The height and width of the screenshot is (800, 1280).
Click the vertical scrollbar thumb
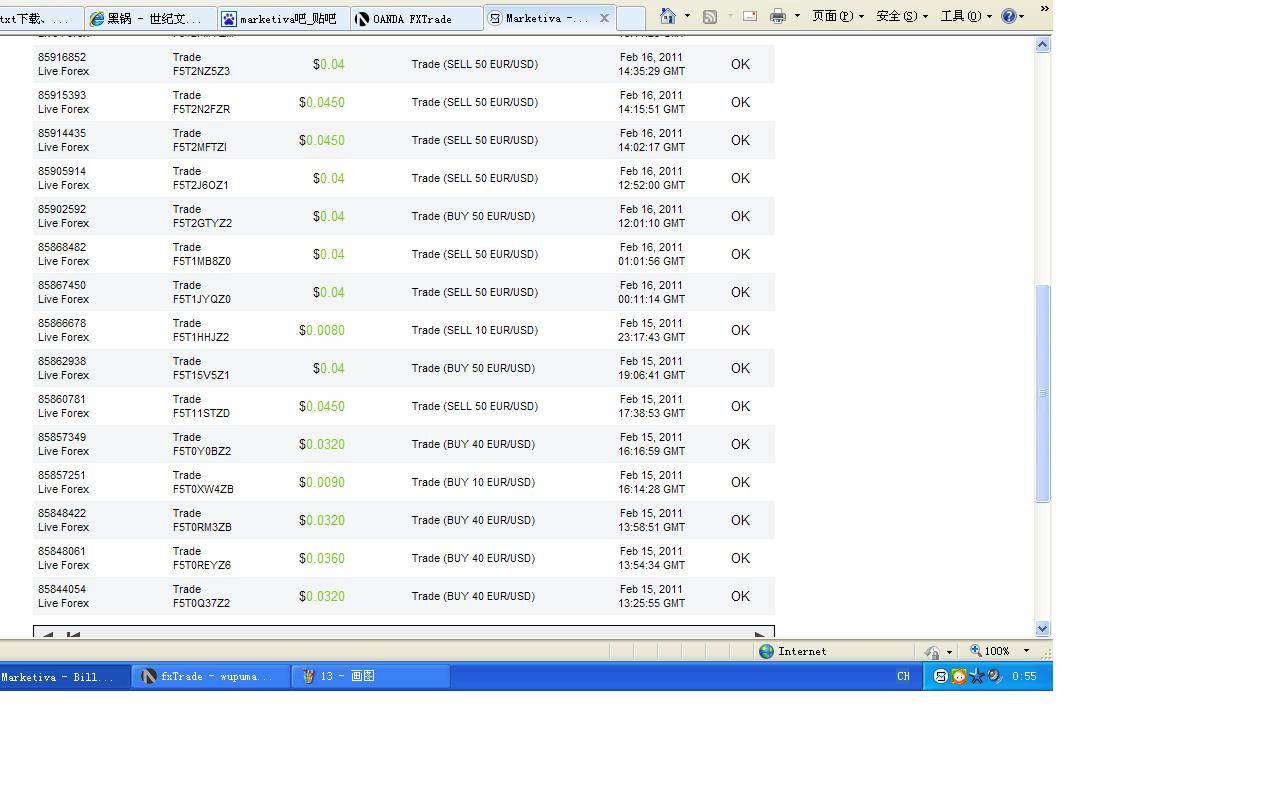1043,393
